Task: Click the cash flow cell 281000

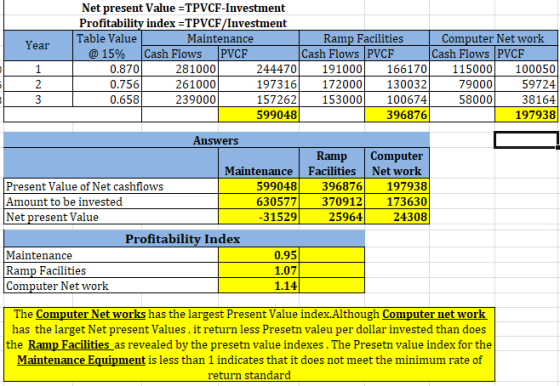Action: click(180, 69)
